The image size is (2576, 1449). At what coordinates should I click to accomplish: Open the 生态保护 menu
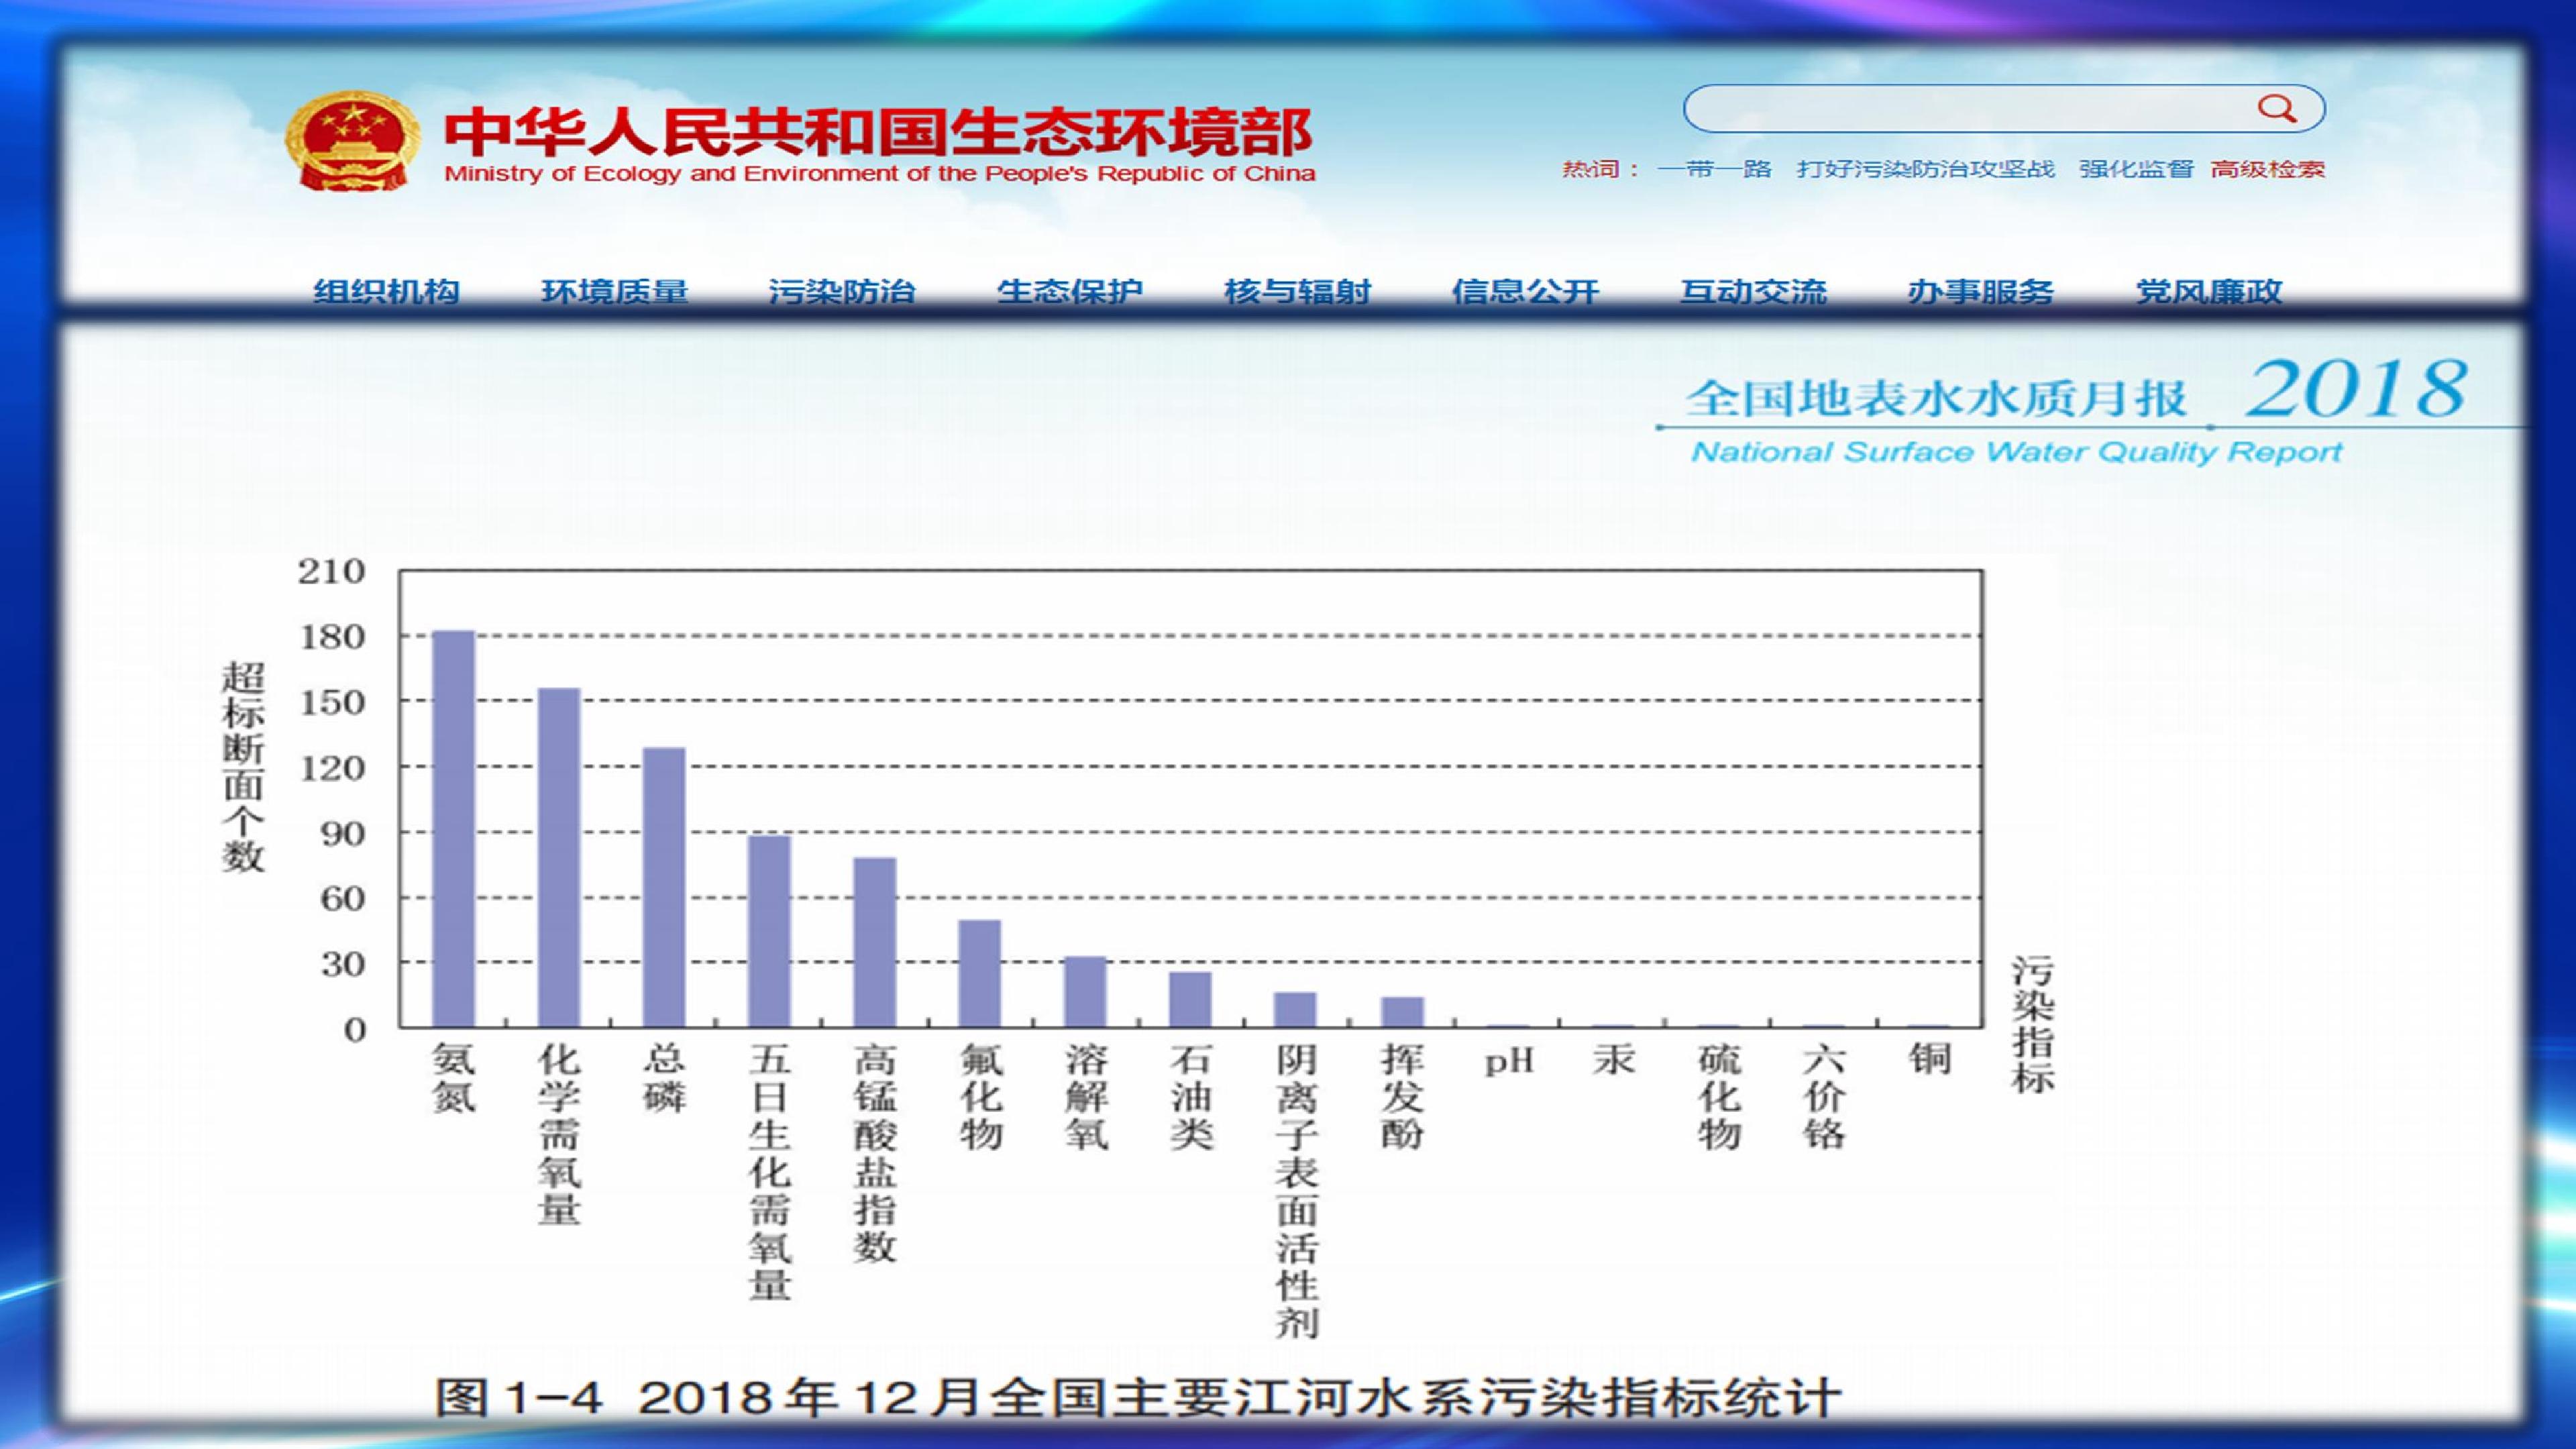(1070, 291)
